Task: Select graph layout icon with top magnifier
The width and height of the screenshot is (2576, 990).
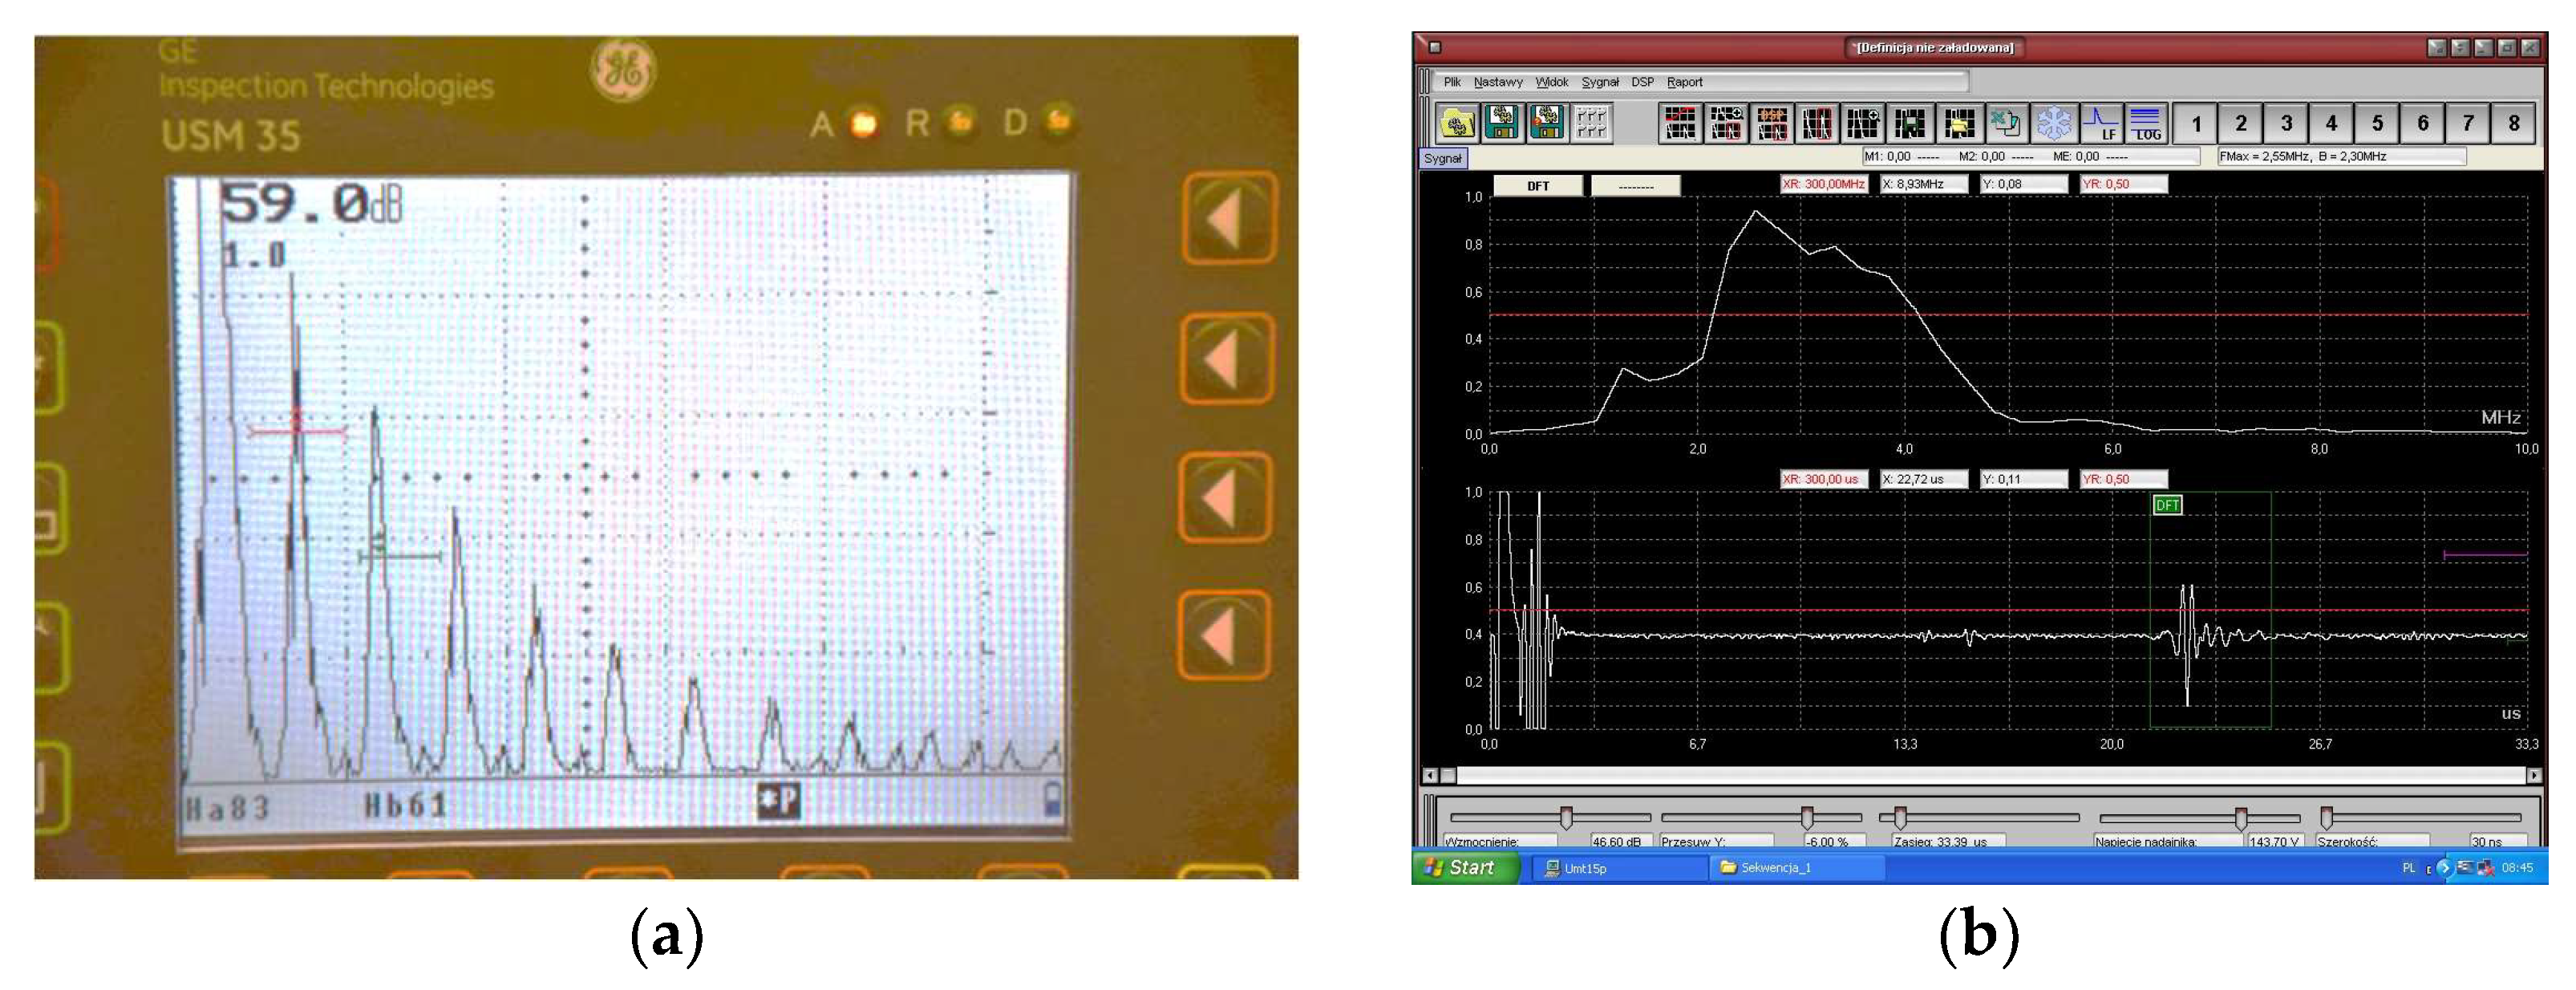Action: pos(1726,123)
